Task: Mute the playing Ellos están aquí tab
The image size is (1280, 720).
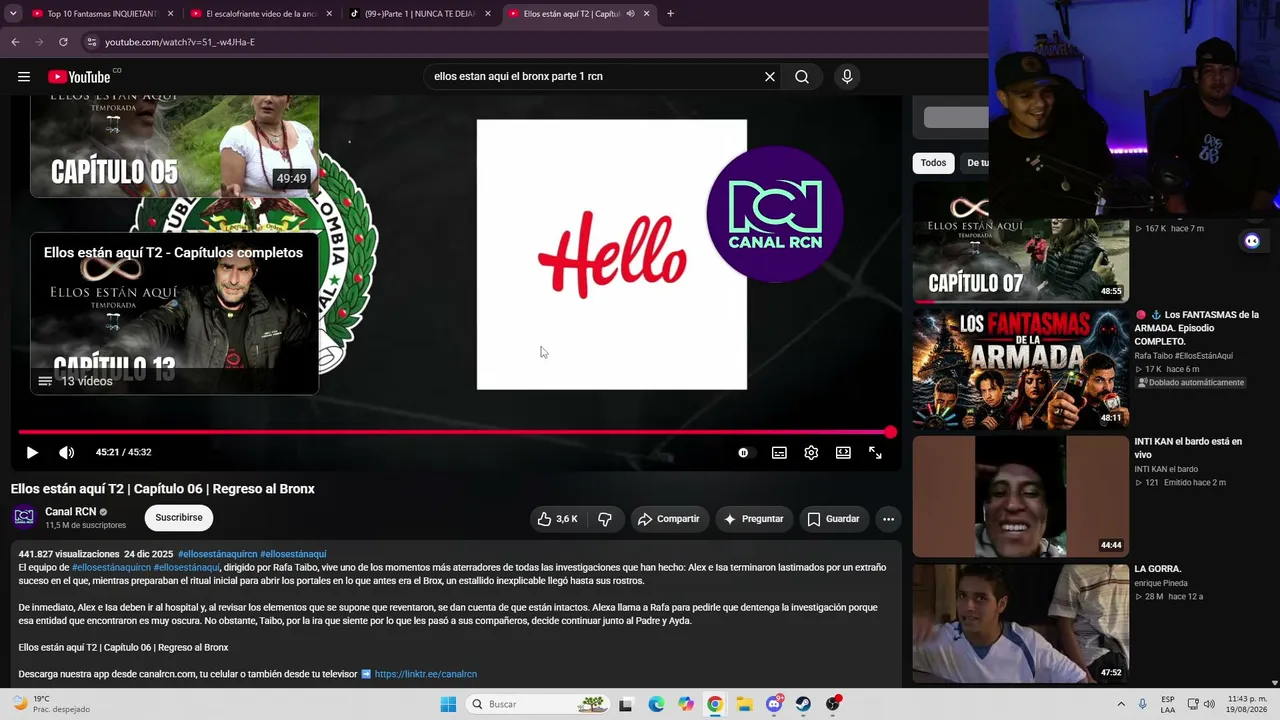Action: pos(630,14)
